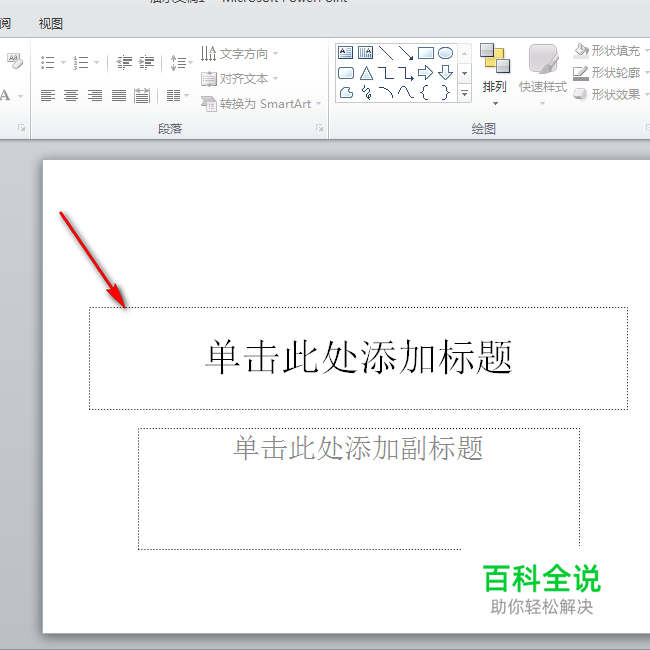
Task: Increase list indent level
Action: pyautogui.click(x=146, y=63)
